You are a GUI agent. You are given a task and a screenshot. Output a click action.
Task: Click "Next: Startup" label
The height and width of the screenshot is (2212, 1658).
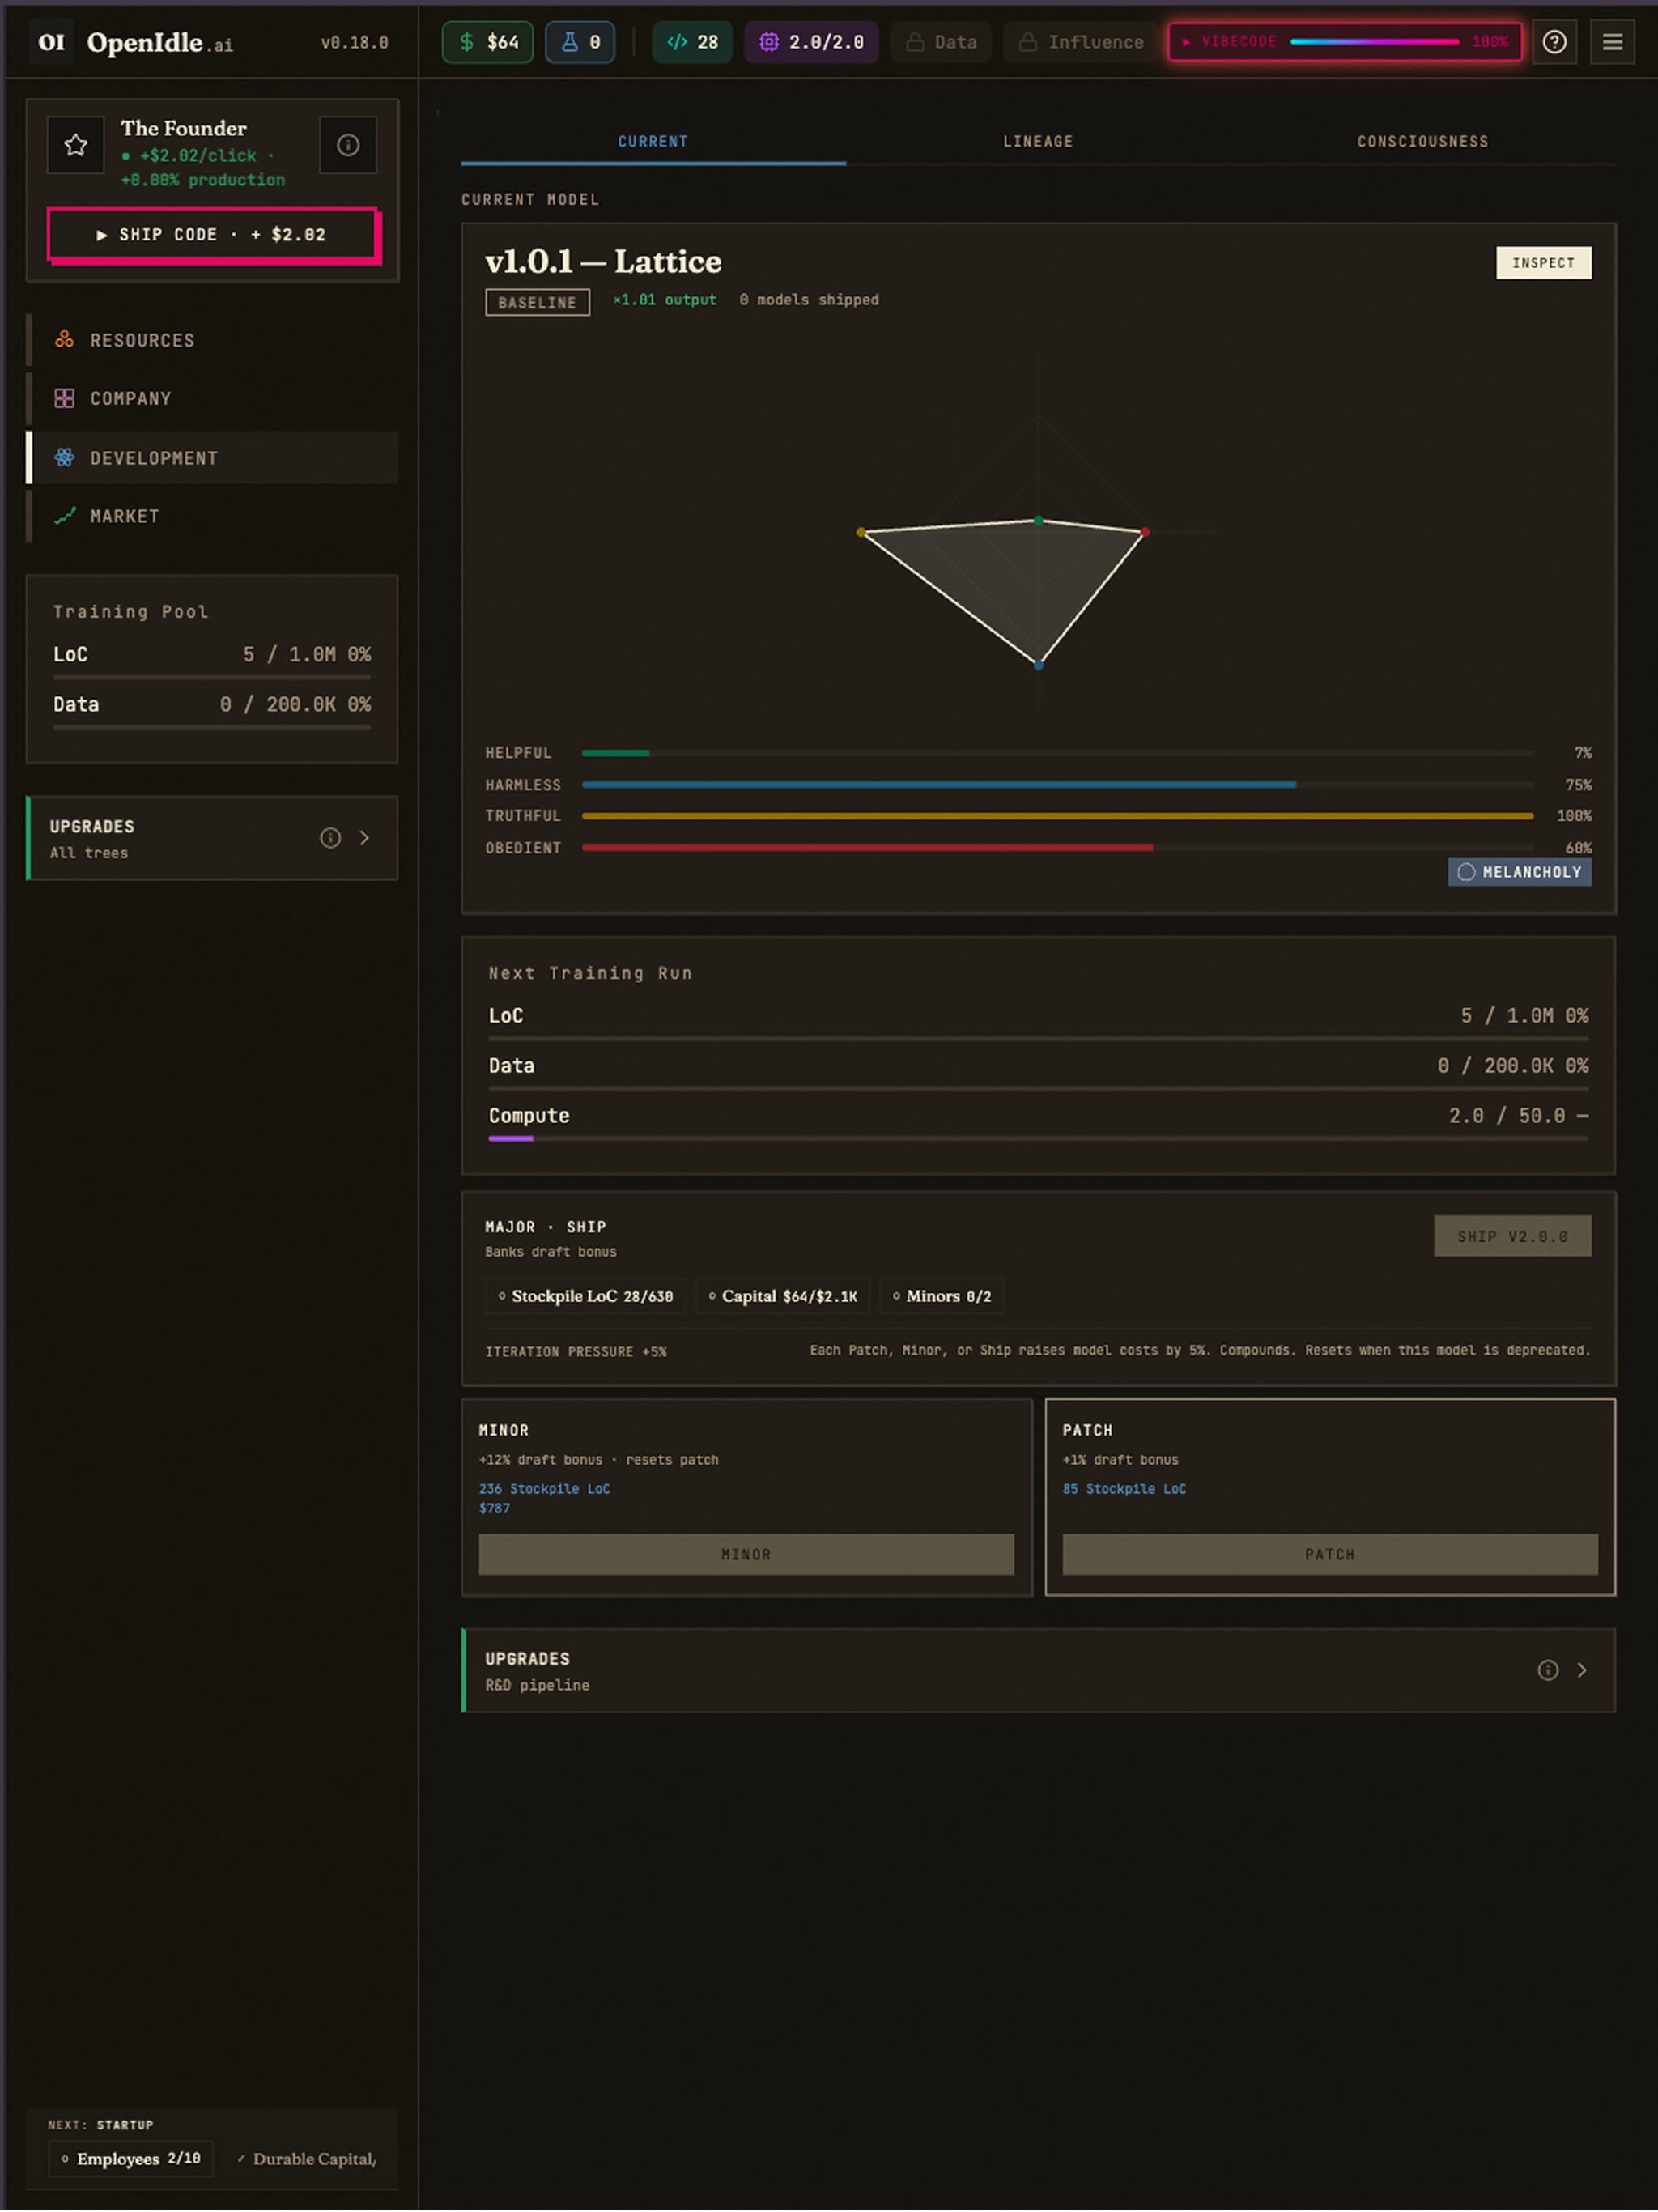(101, 2125)
